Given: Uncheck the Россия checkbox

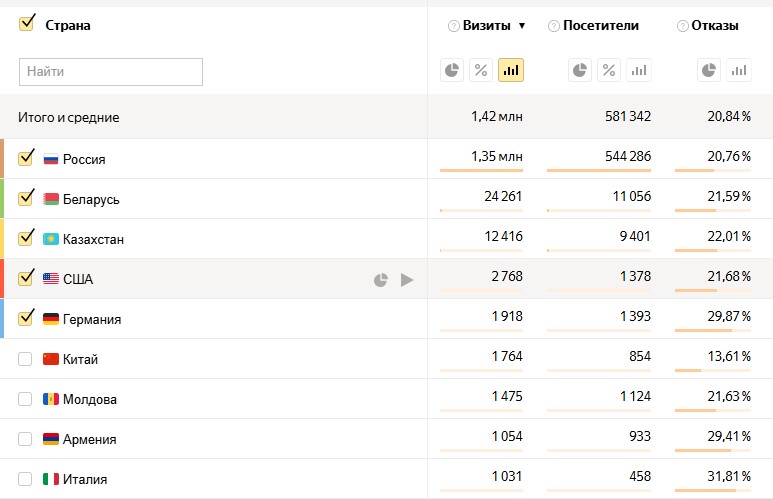Looking at the screenshot, I should pos(26,158).
